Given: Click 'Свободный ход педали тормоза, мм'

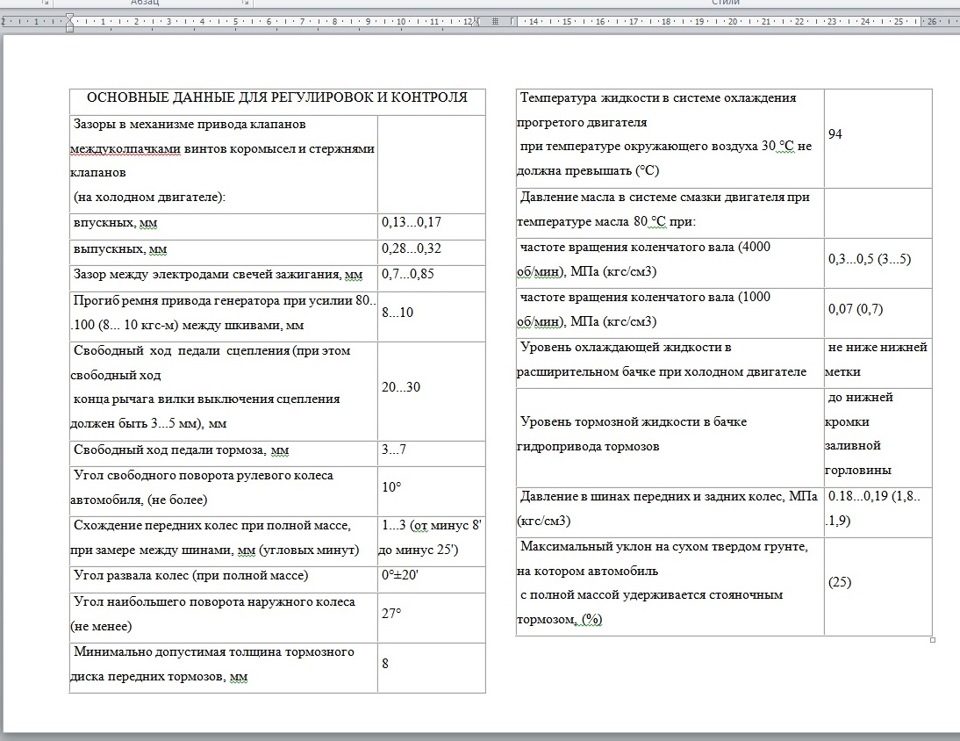Looking at the screenshot, I should point(181,450).
